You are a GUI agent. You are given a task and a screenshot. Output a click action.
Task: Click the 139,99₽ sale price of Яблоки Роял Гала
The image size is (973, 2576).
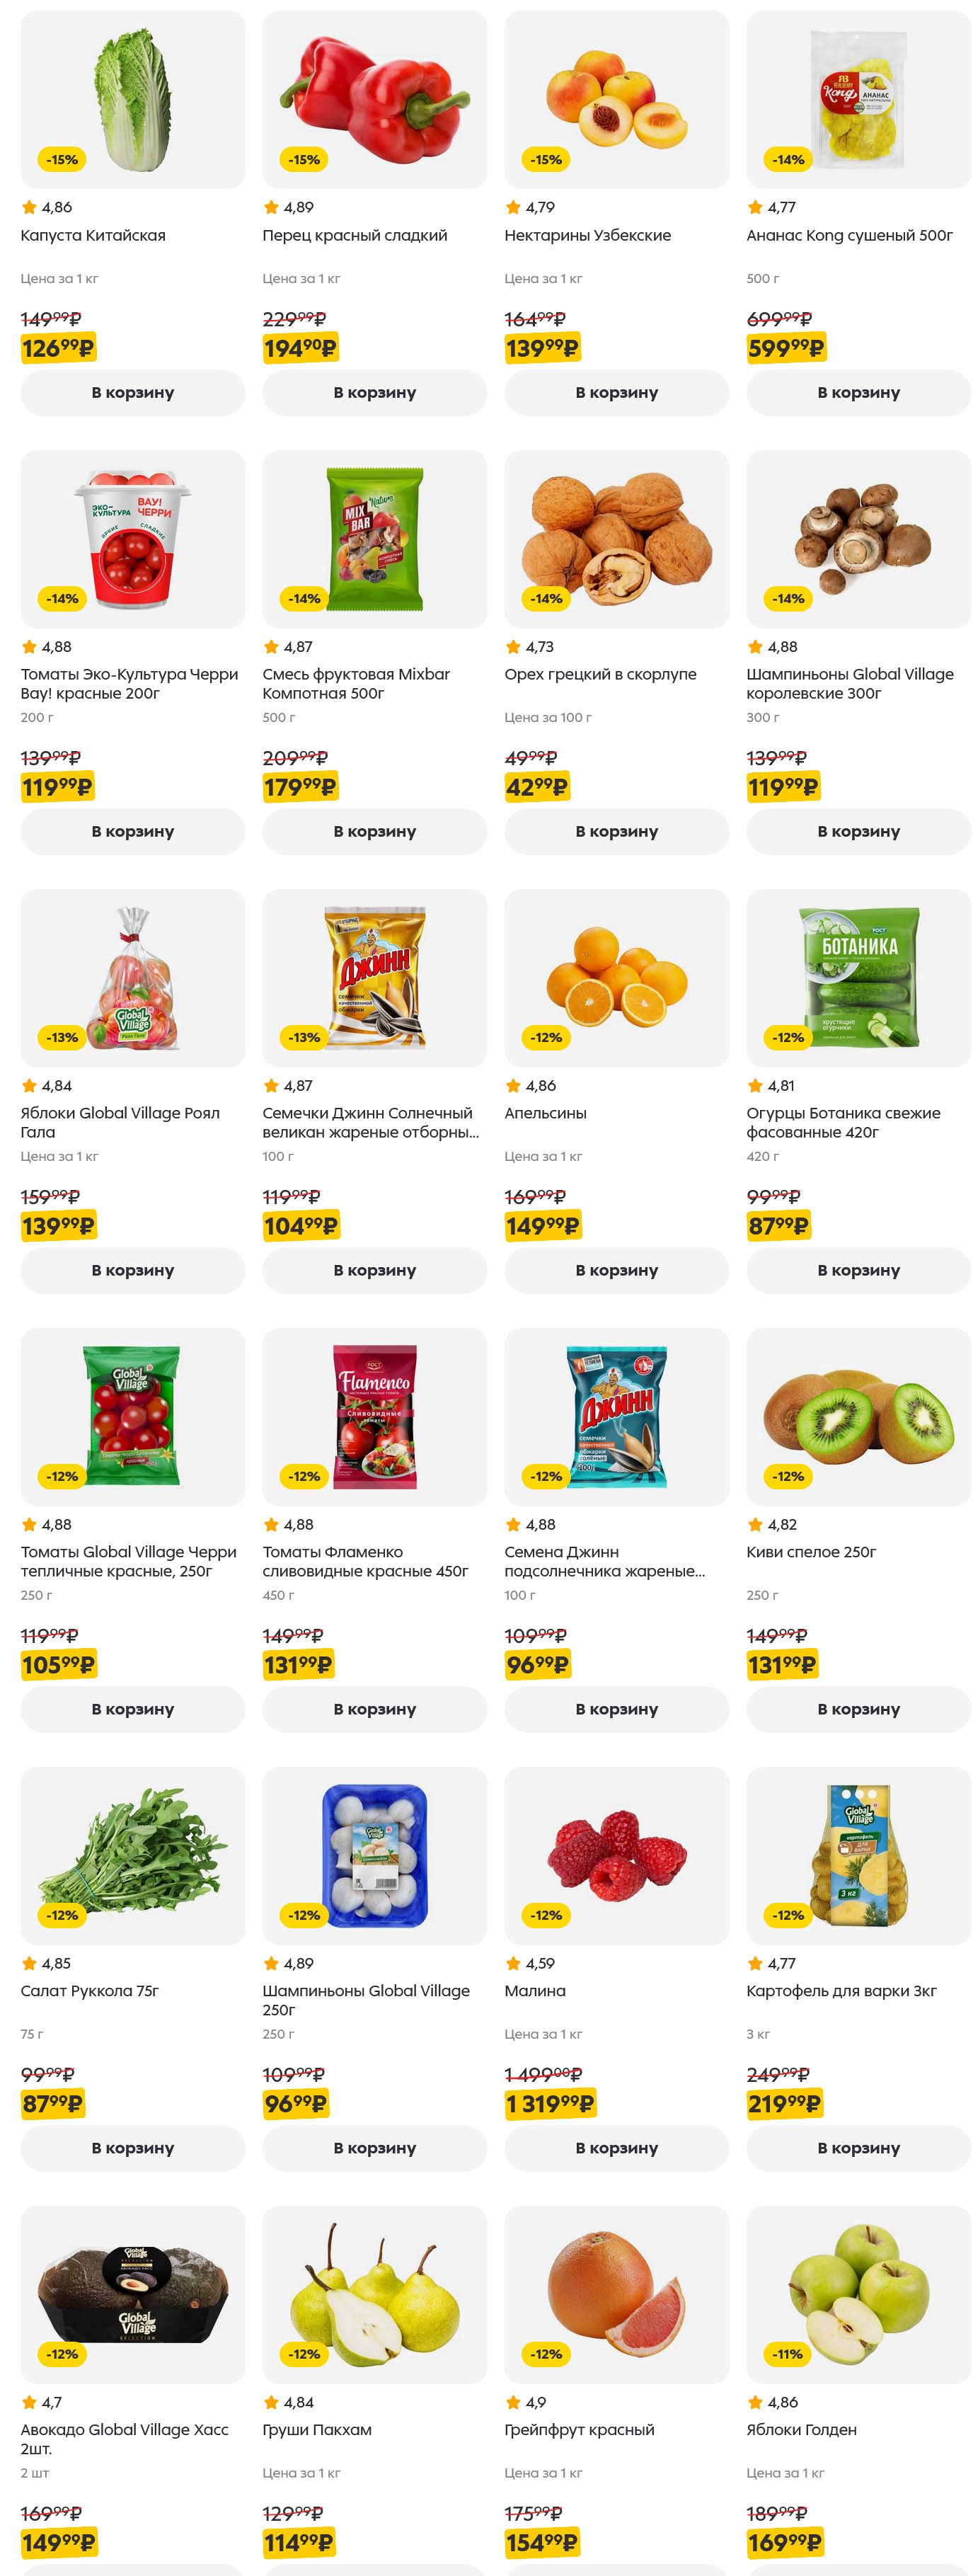58,1226
